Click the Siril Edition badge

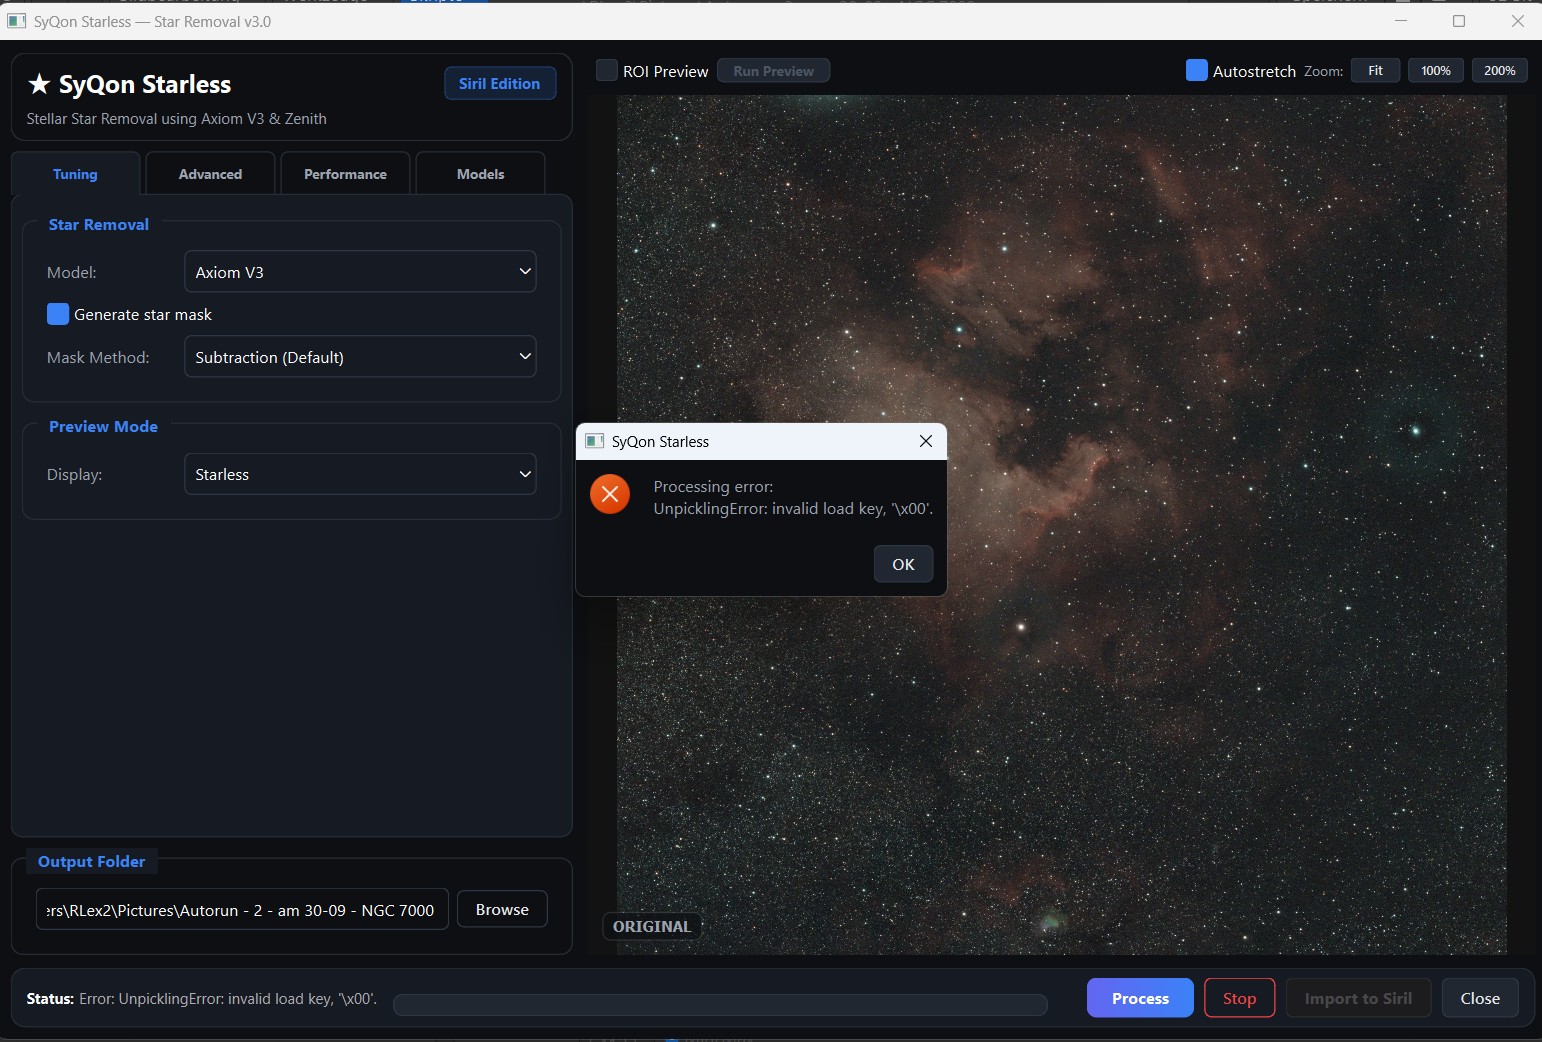[500, 84]
